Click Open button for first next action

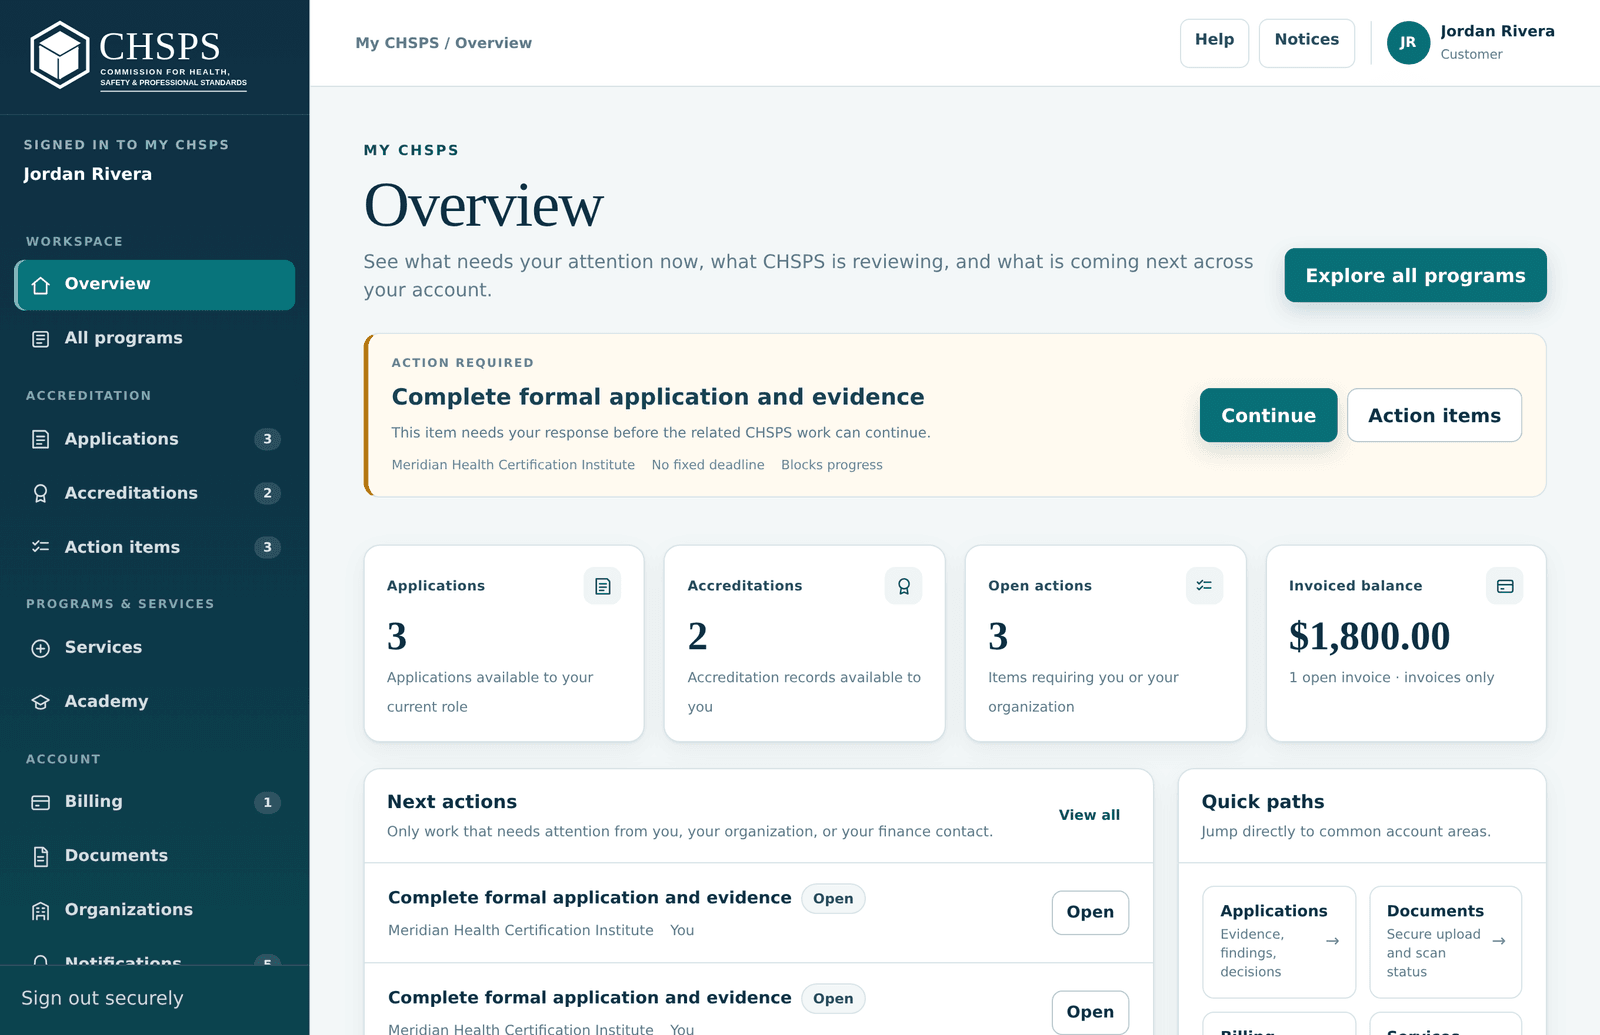(1090, 912)
